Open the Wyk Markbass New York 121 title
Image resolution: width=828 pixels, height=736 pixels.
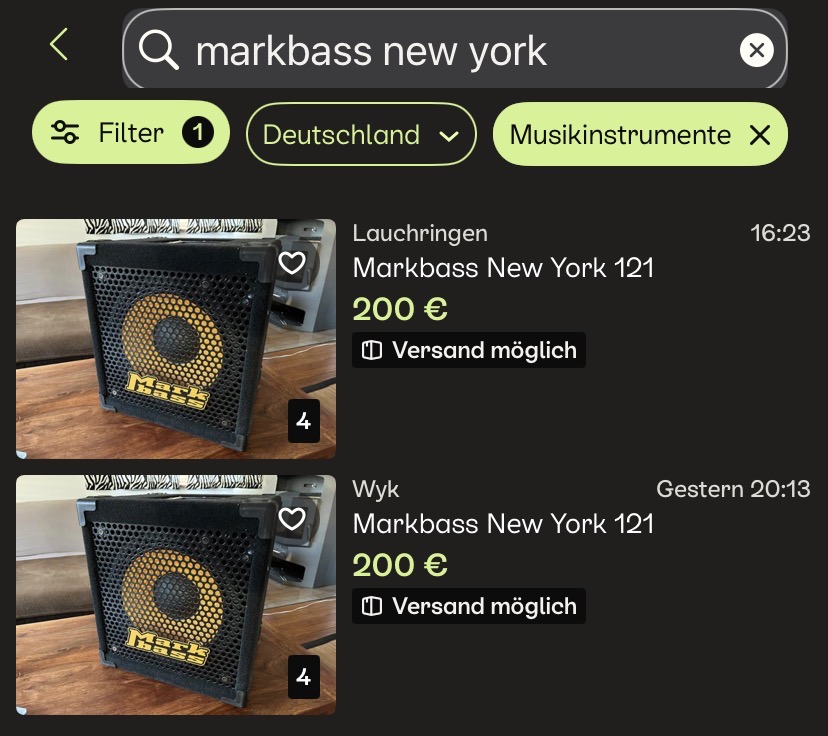tap(503, 524)
